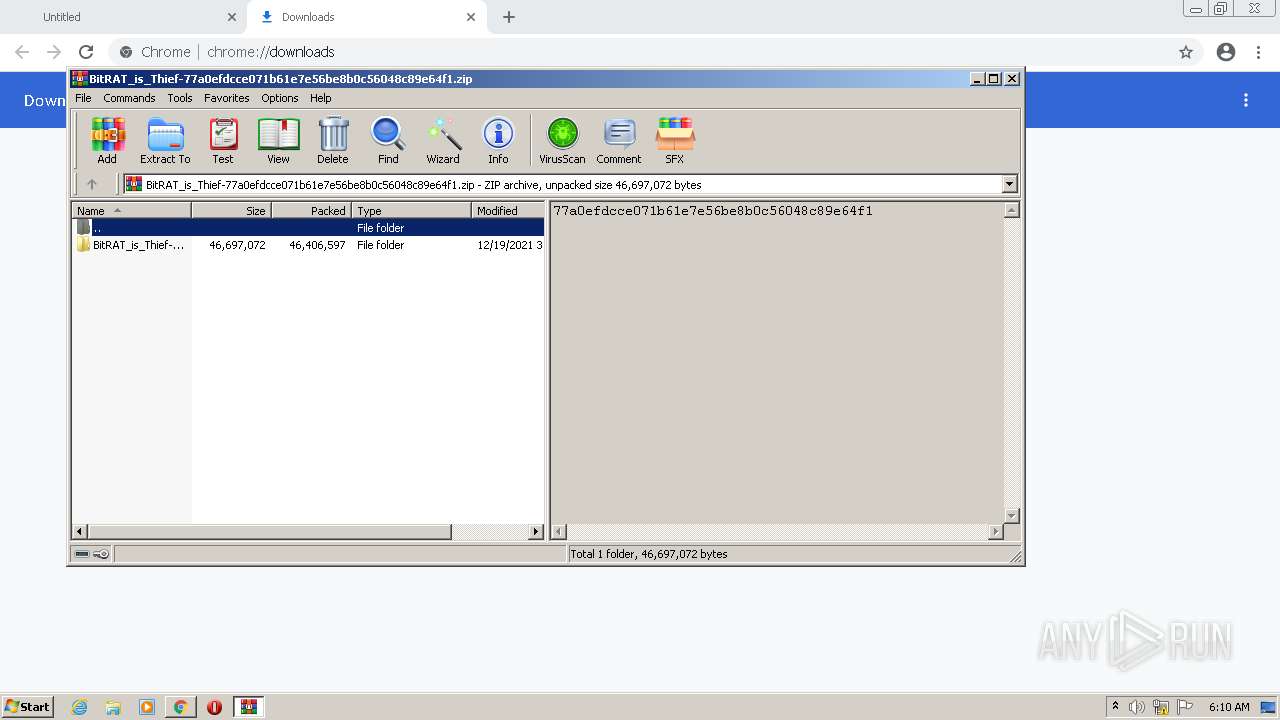
Task: Click the Chrome back arrow
Action: 22,52
